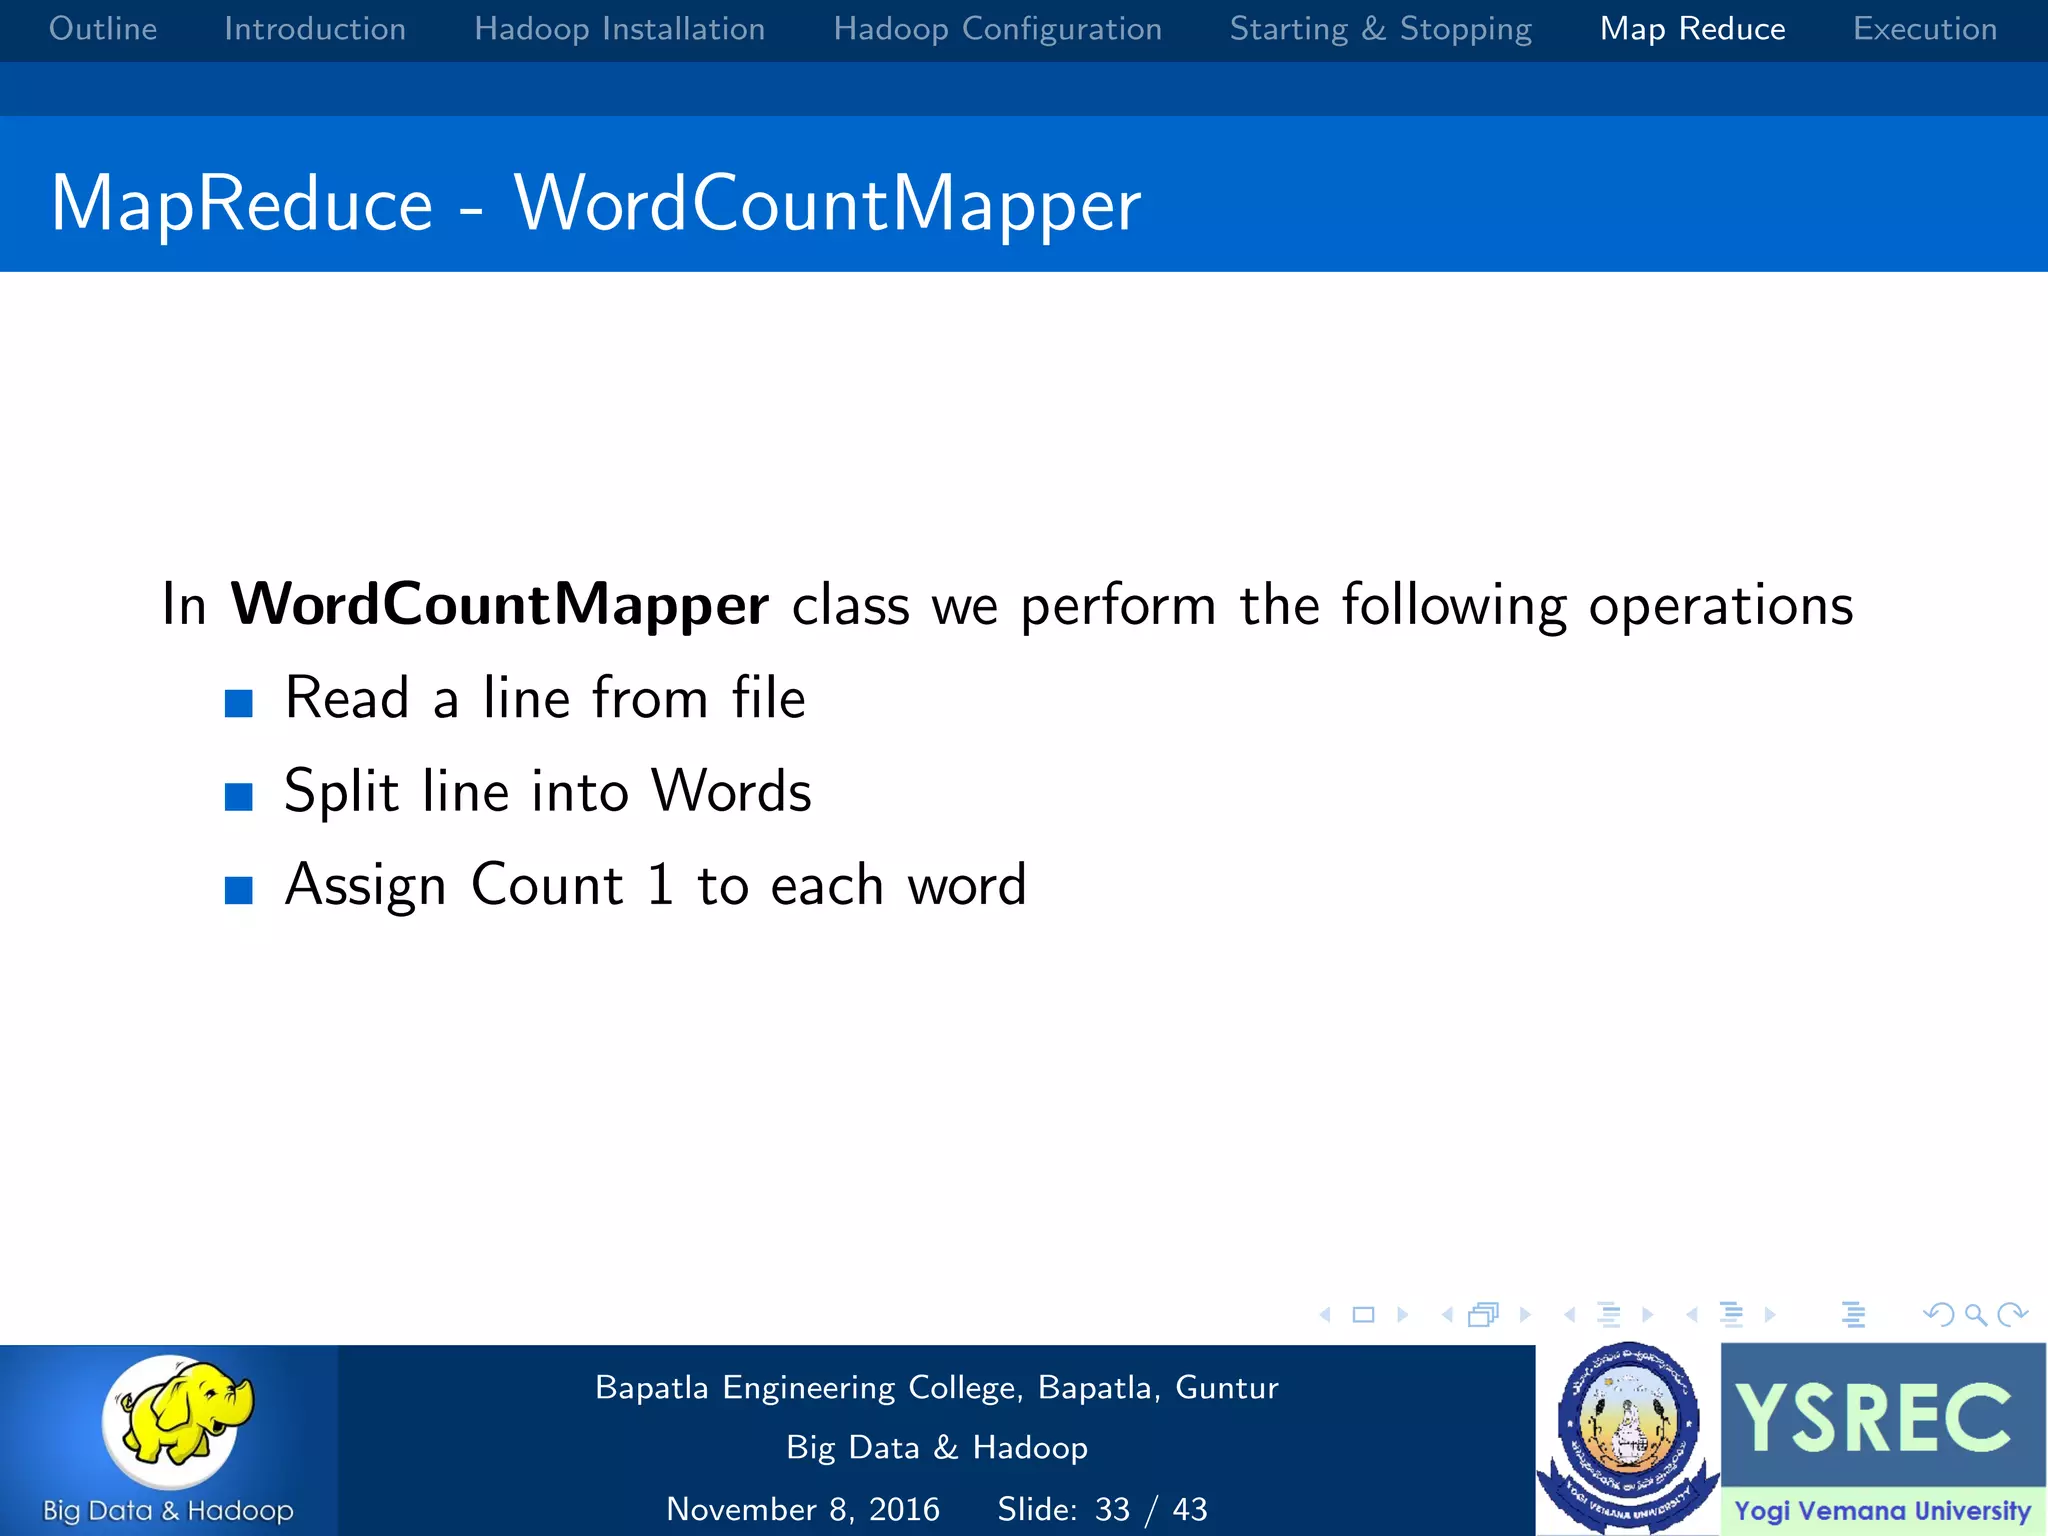Click the subsection lines navigation icon
Screen dimensions: 2048x1536
click(1609, 1315)
